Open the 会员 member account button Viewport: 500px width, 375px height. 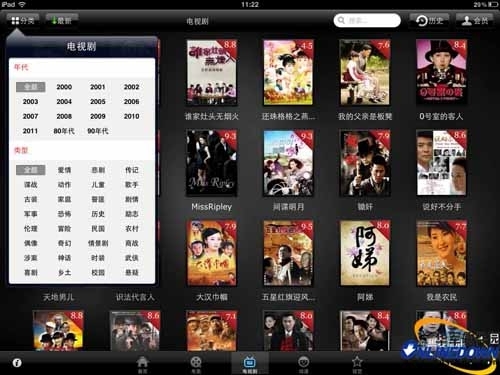pyautogui.click(x=475, y=20)
